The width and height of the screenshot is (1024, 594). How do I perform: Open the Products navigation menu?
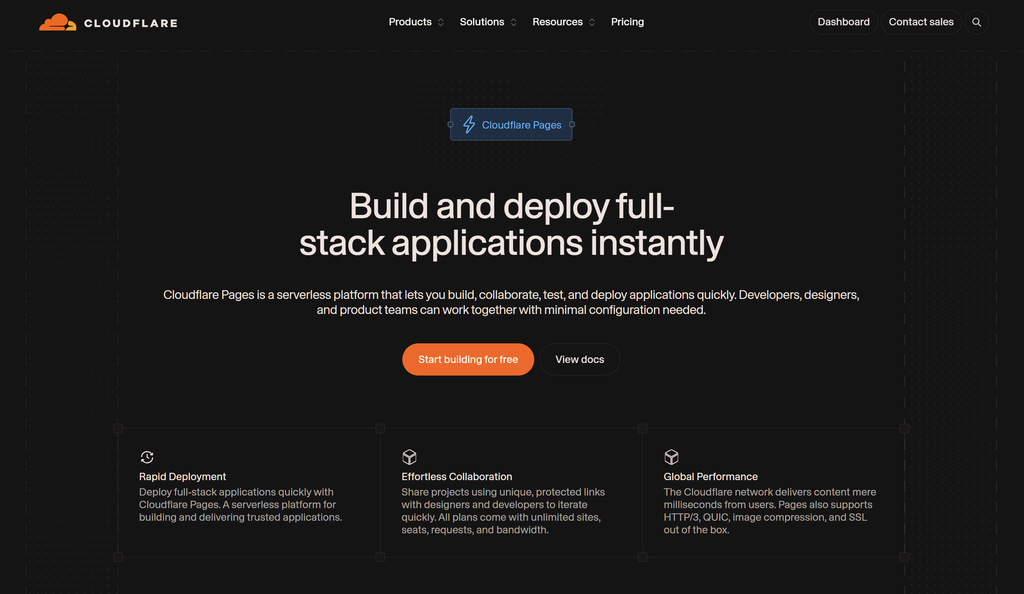pyautogui.click(x=410, y=22)
